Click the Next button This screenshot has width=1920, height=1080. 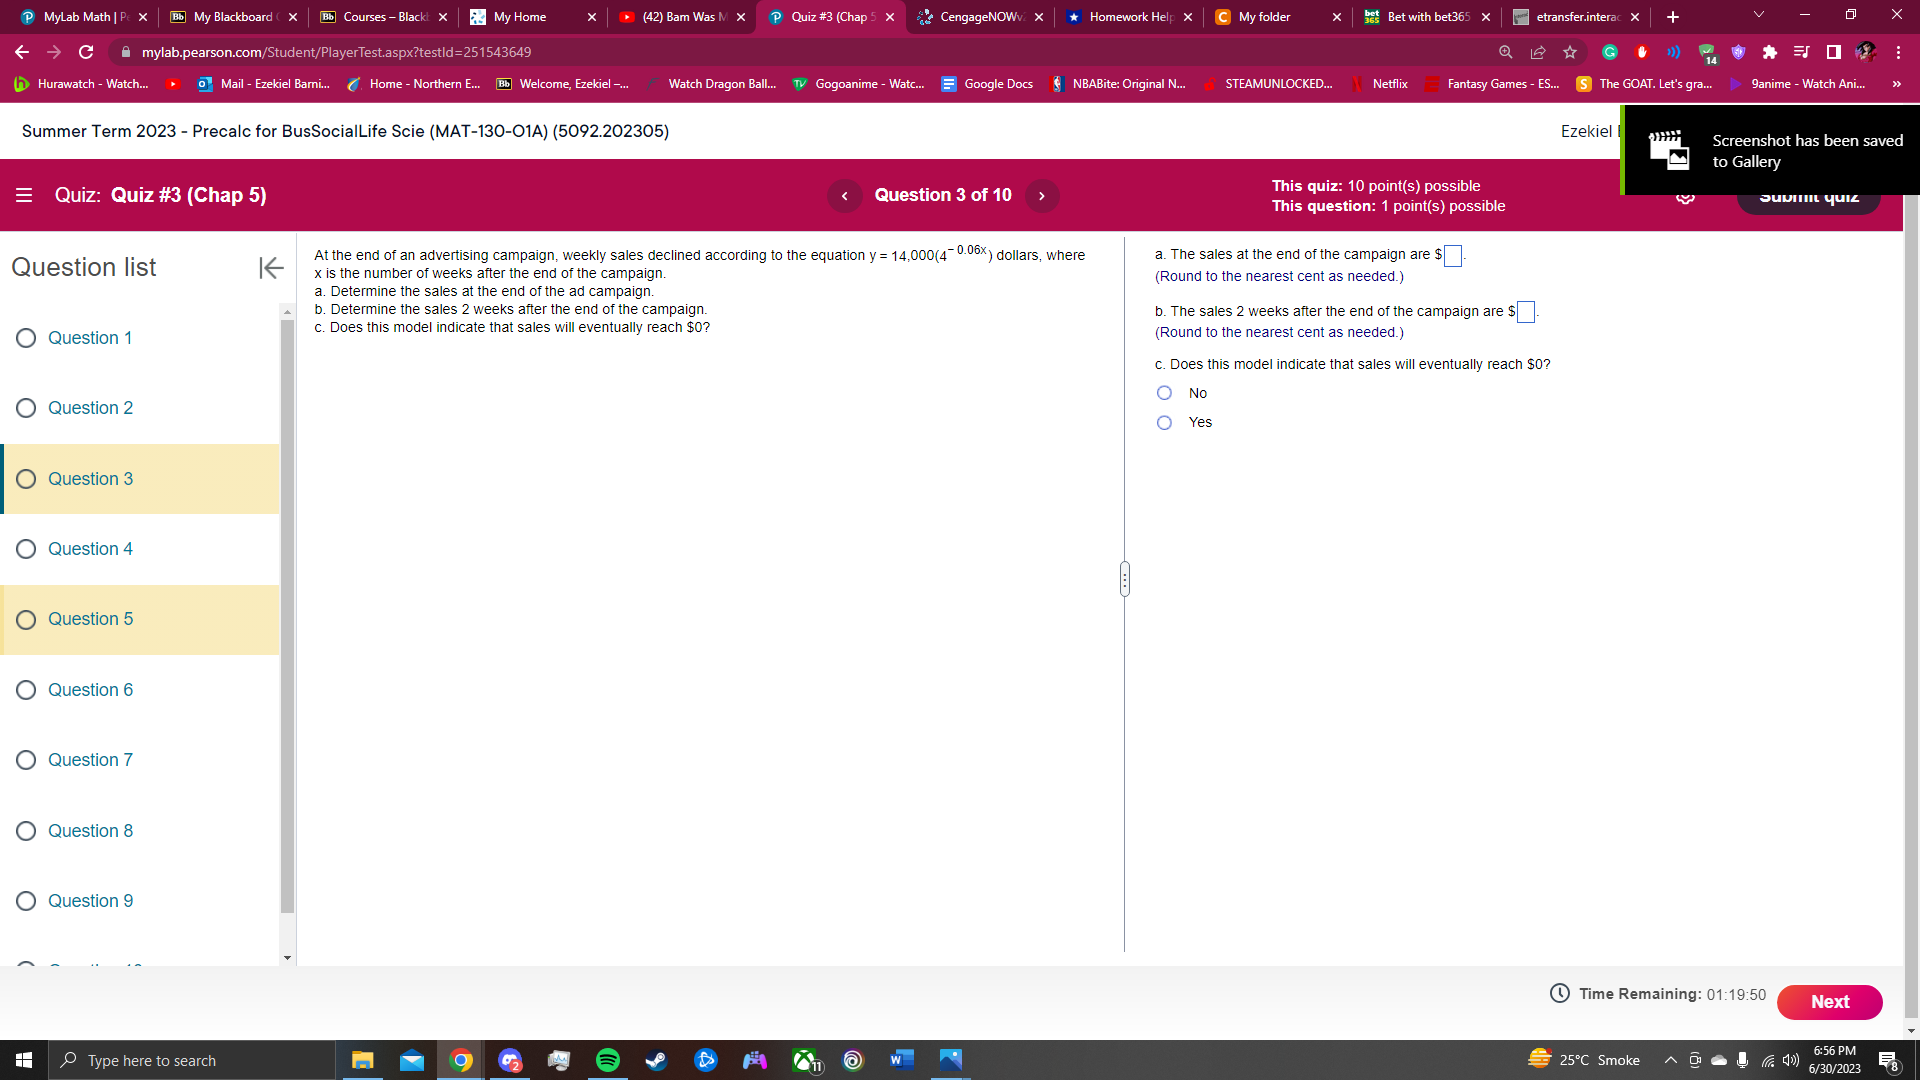tap(1829, 1002)
